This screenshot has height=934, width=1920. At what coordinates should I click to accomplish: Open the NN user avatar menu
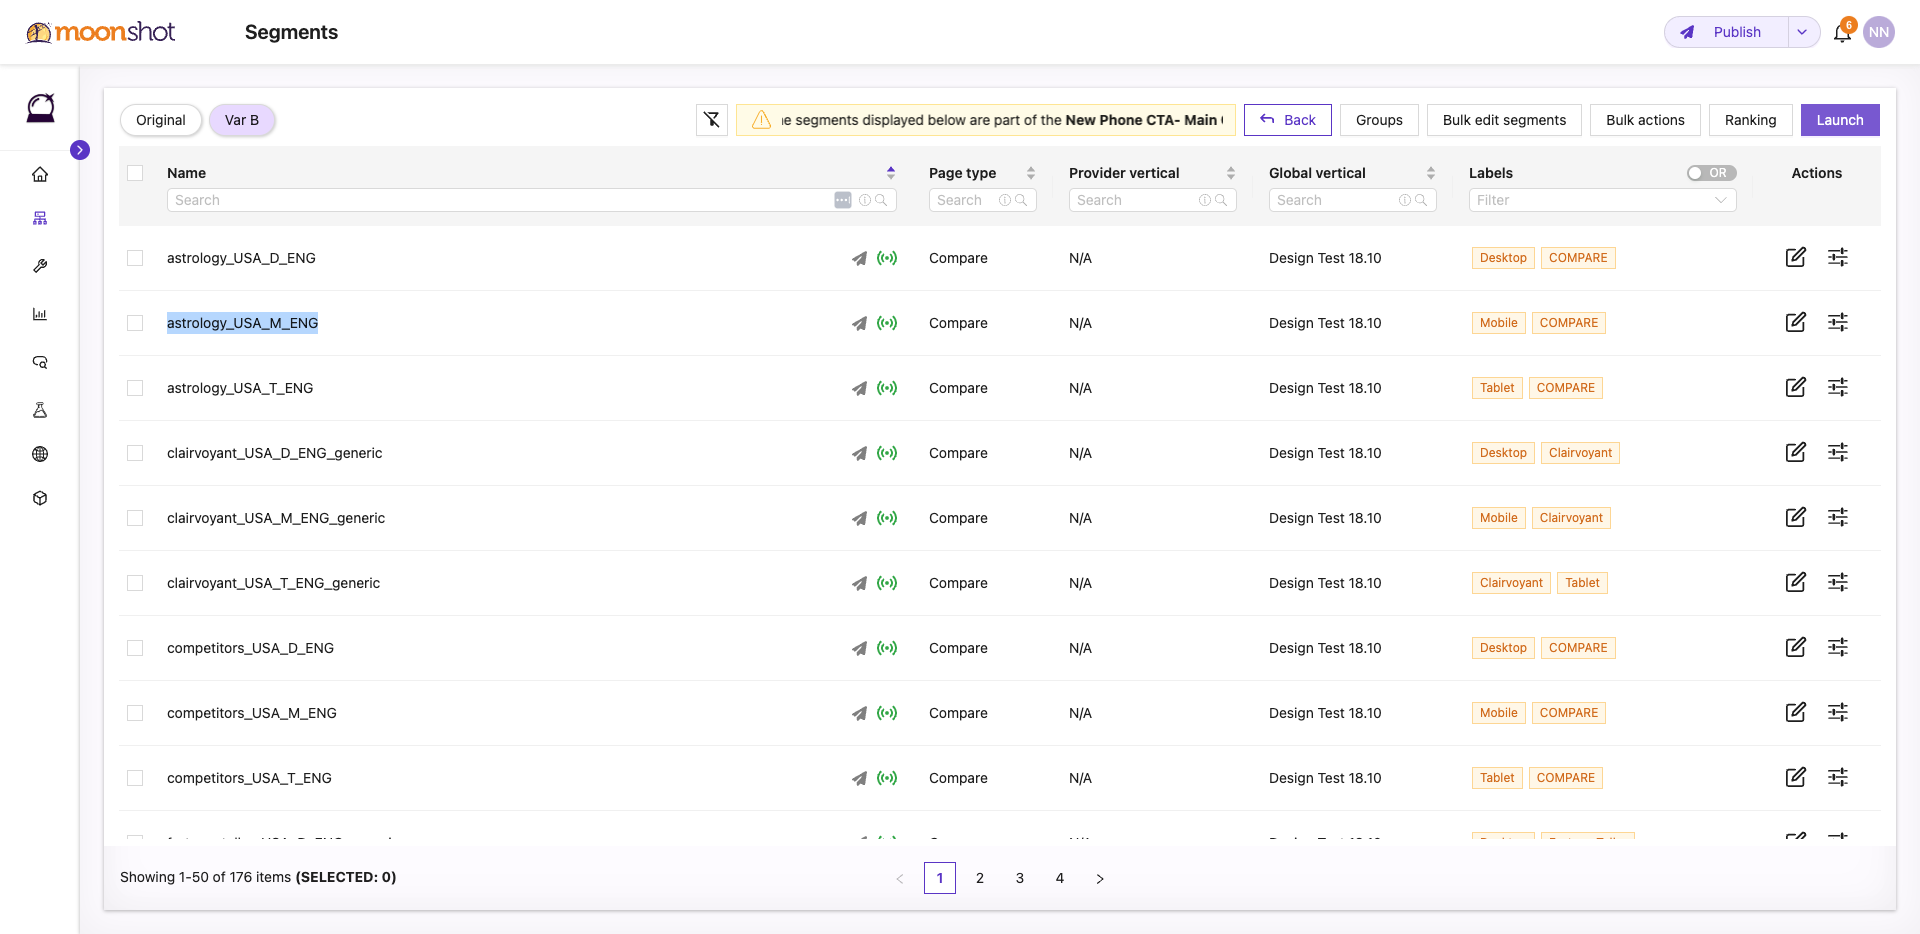click(1879, 32)
